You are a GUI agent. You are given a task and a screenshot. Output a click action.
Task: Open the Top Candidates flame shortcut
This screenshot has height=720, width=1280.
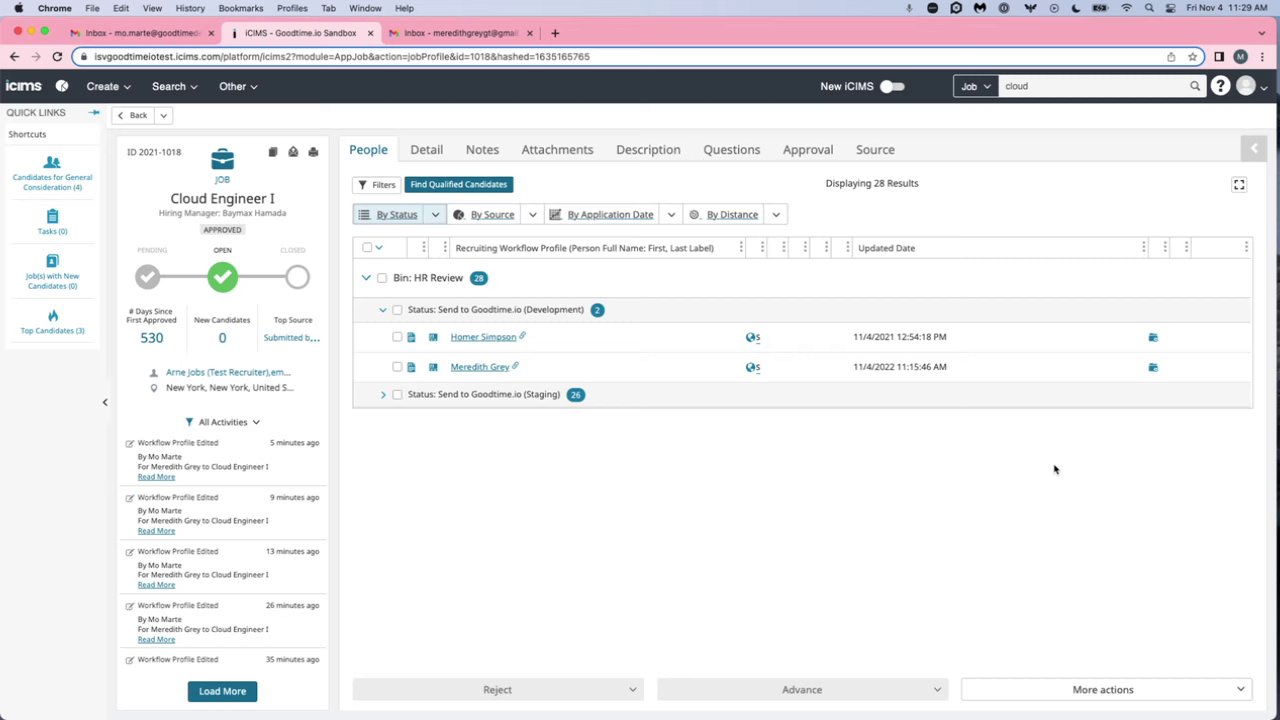(x=52, y=321)
